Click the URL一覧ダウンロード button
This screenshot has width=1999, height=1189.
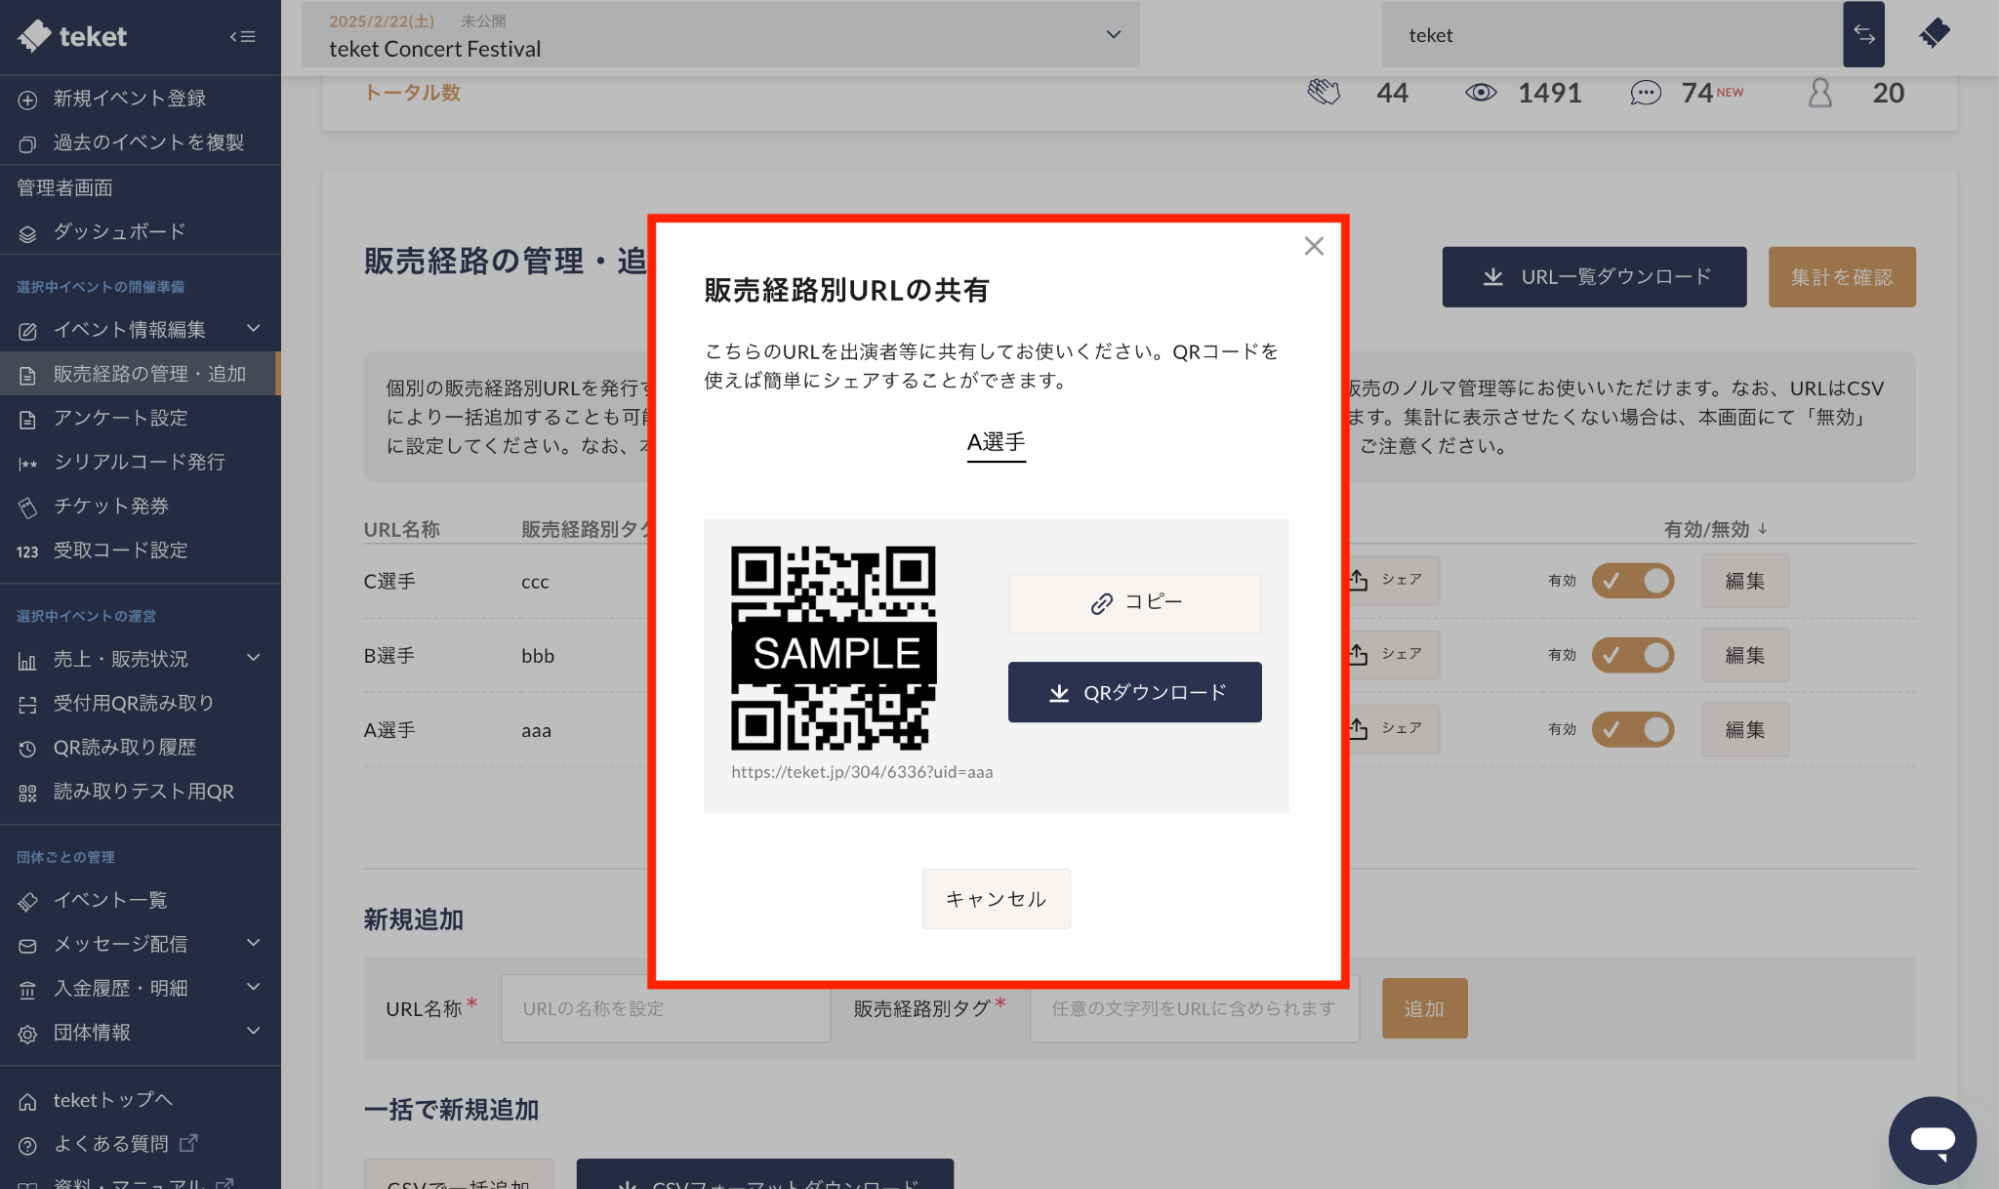(x=1594, y=277)
